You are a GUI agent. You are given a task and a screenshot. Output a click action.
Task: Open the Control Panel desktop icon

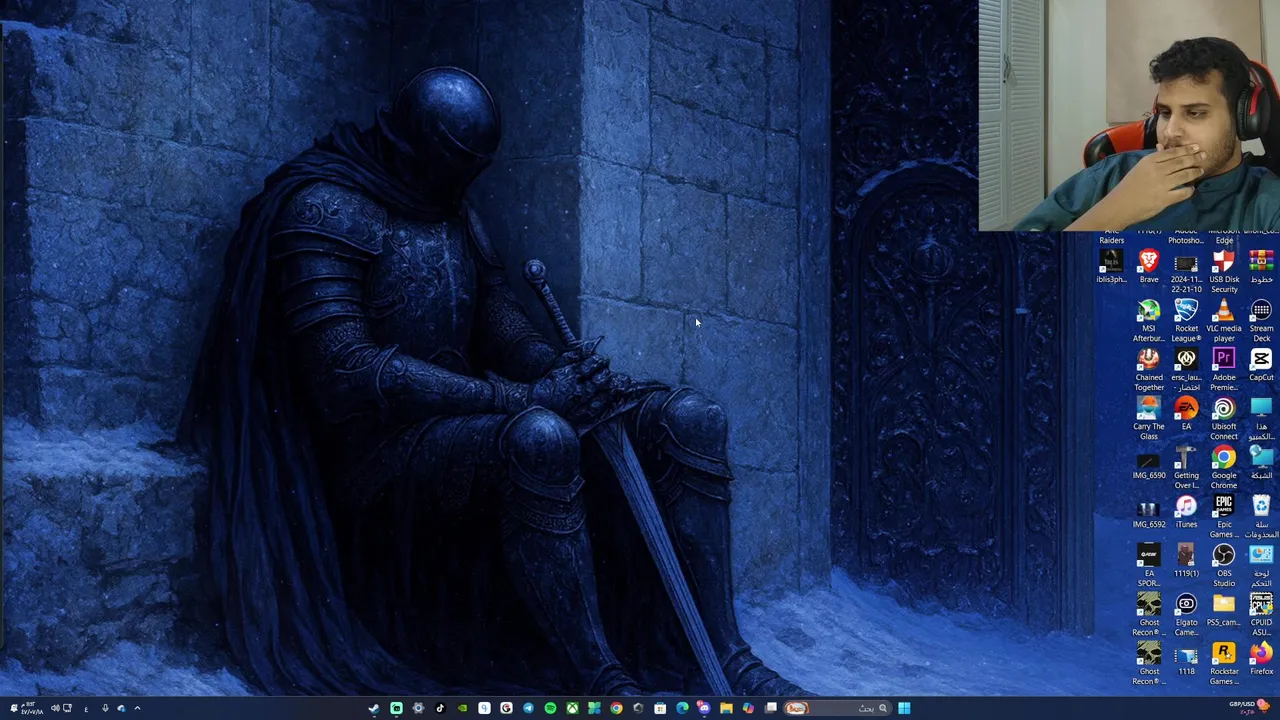[1261, 565]
